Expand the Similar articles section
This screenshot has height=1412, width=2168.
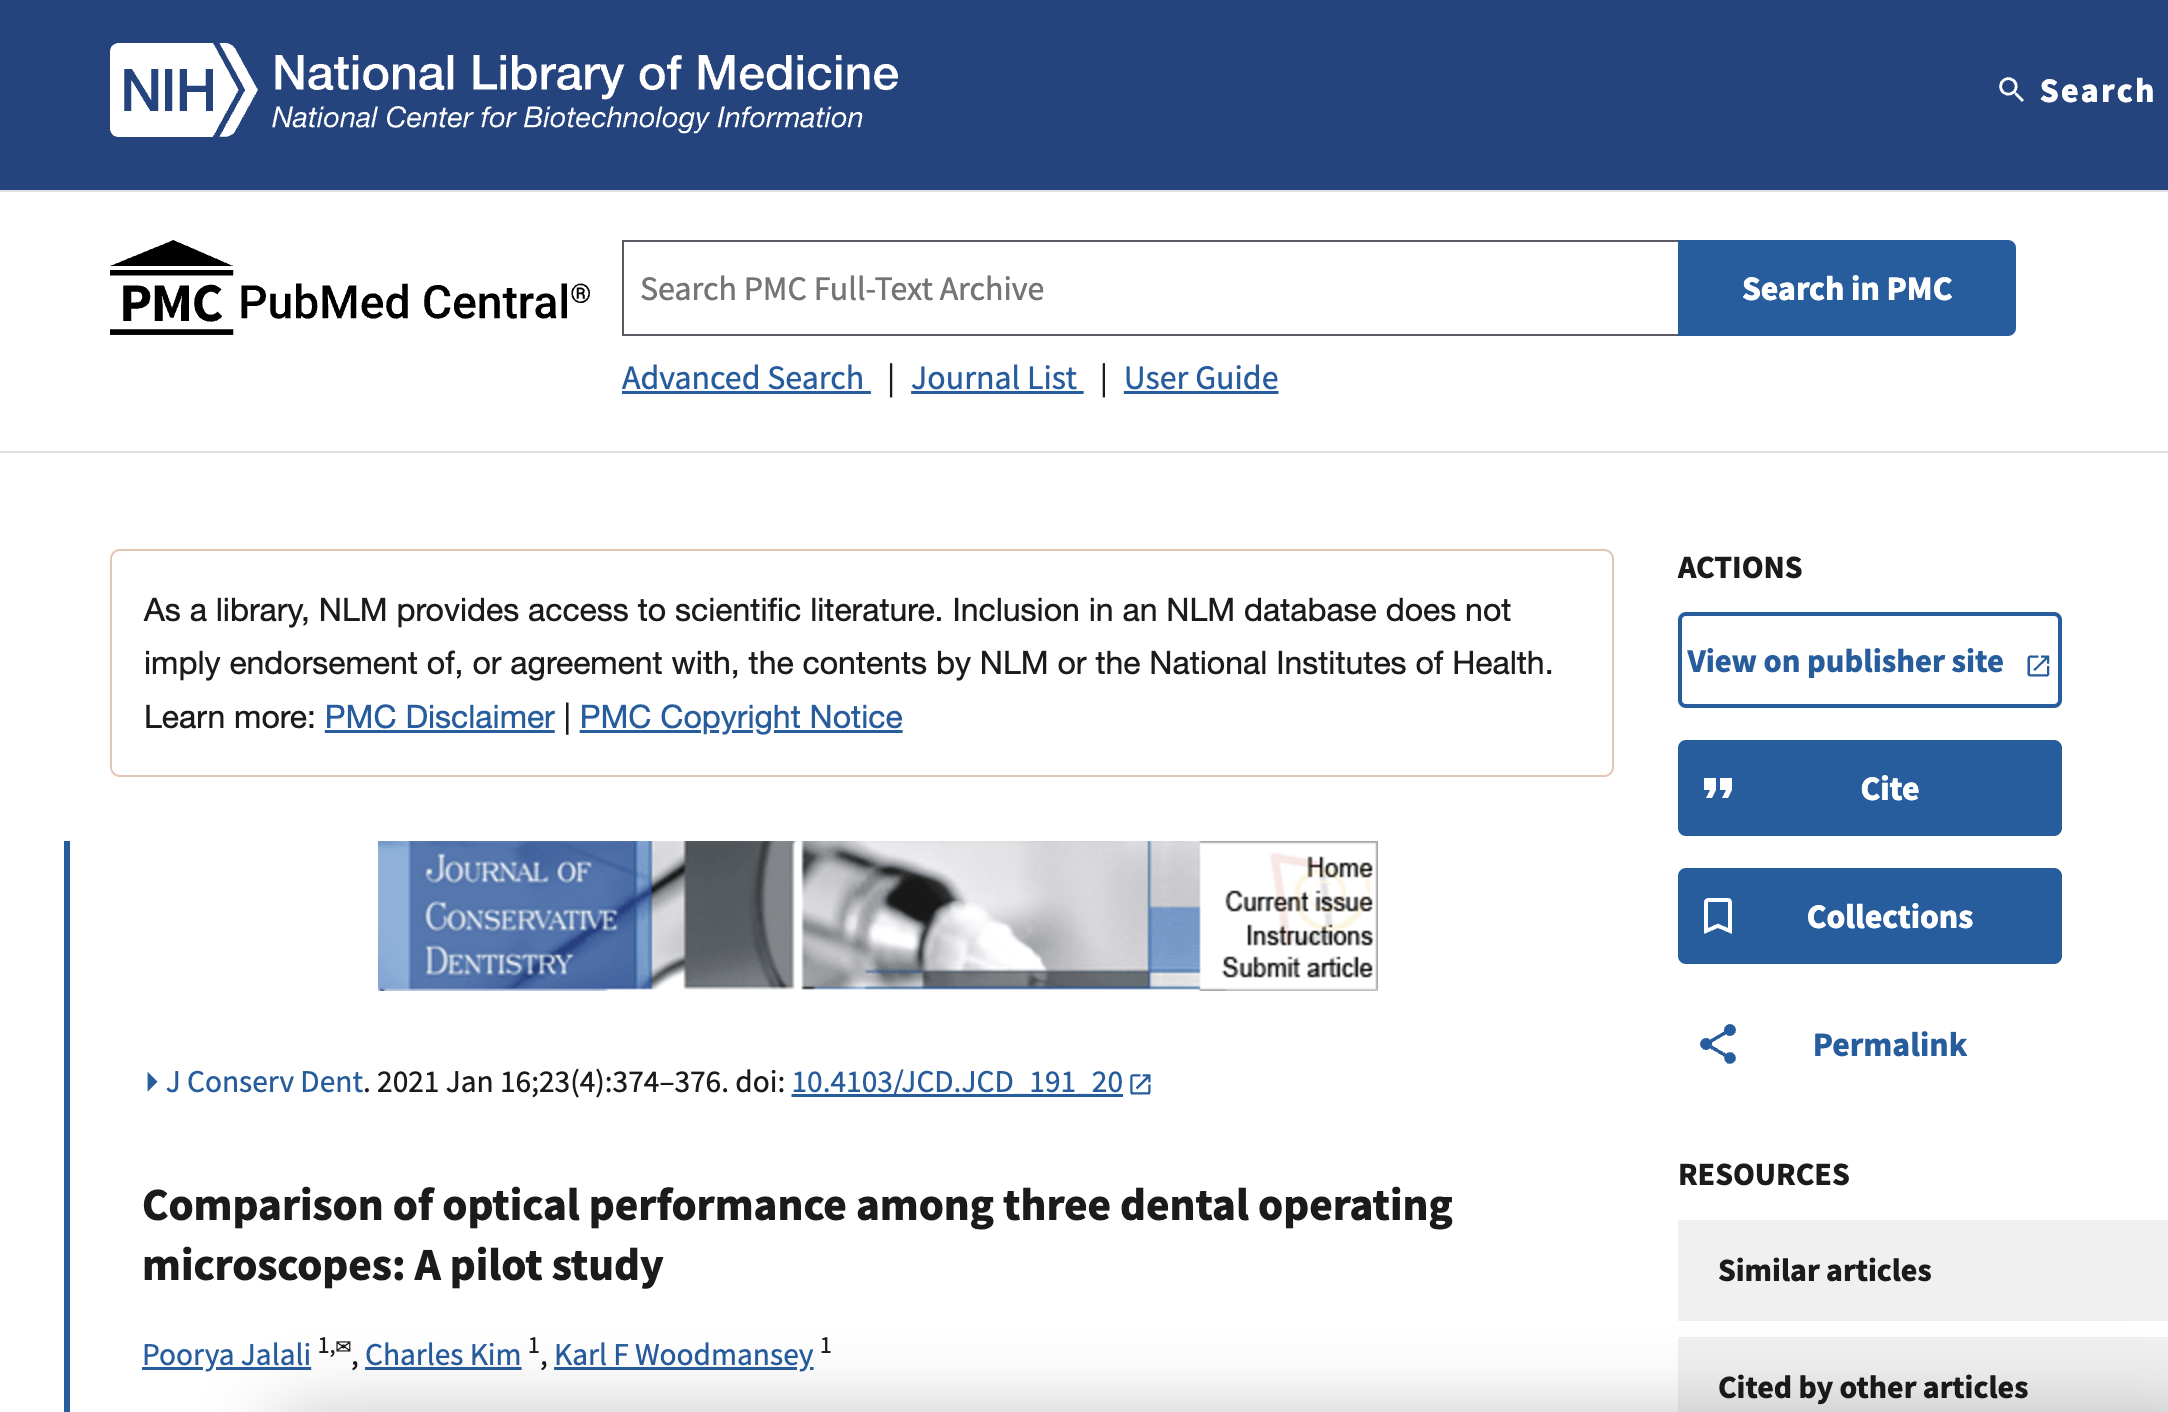pos(1824,1270)
